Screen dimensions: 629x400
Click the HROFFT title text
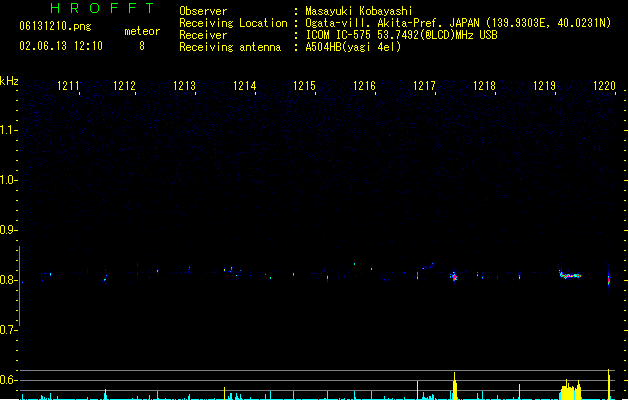pos(102,8)
